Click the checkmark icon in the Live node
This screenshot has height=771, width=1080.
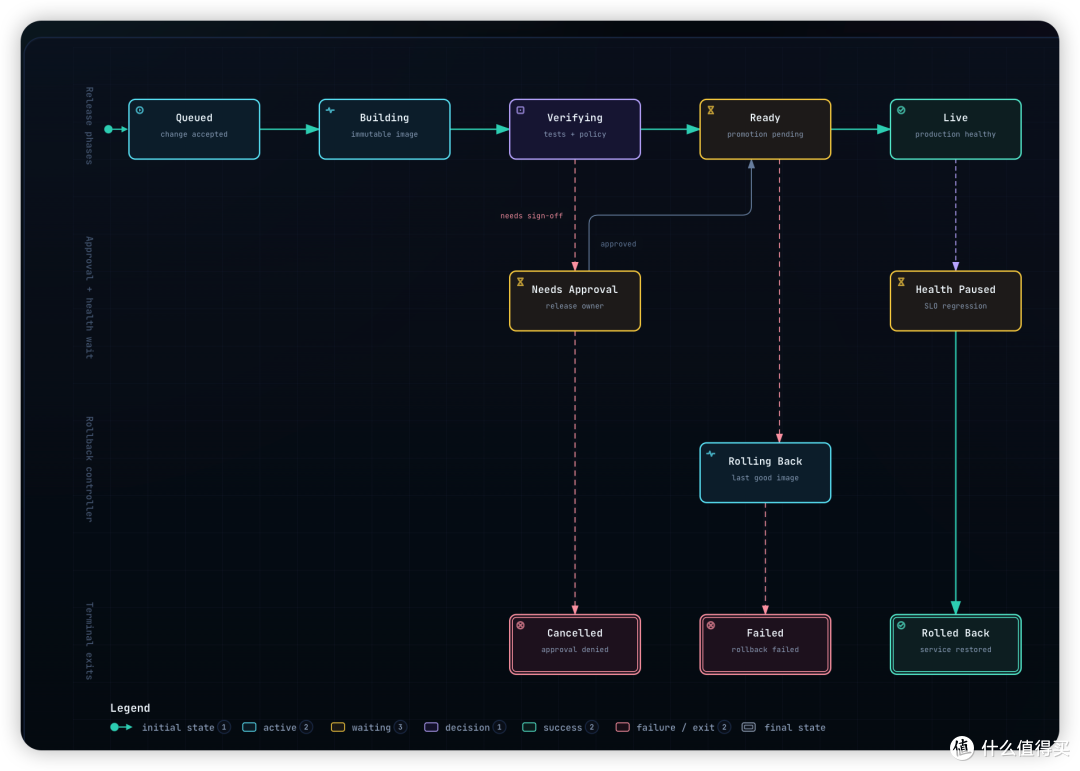coord(901,110)
